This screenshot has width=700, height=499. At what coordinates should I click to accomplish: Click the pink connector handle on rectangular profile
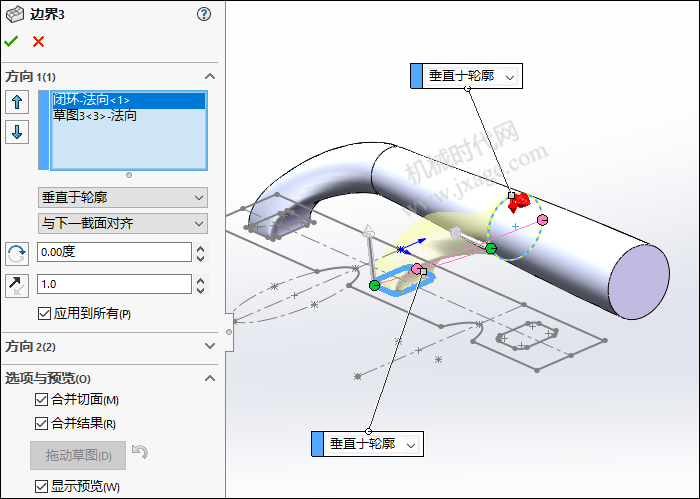(417, 269)
